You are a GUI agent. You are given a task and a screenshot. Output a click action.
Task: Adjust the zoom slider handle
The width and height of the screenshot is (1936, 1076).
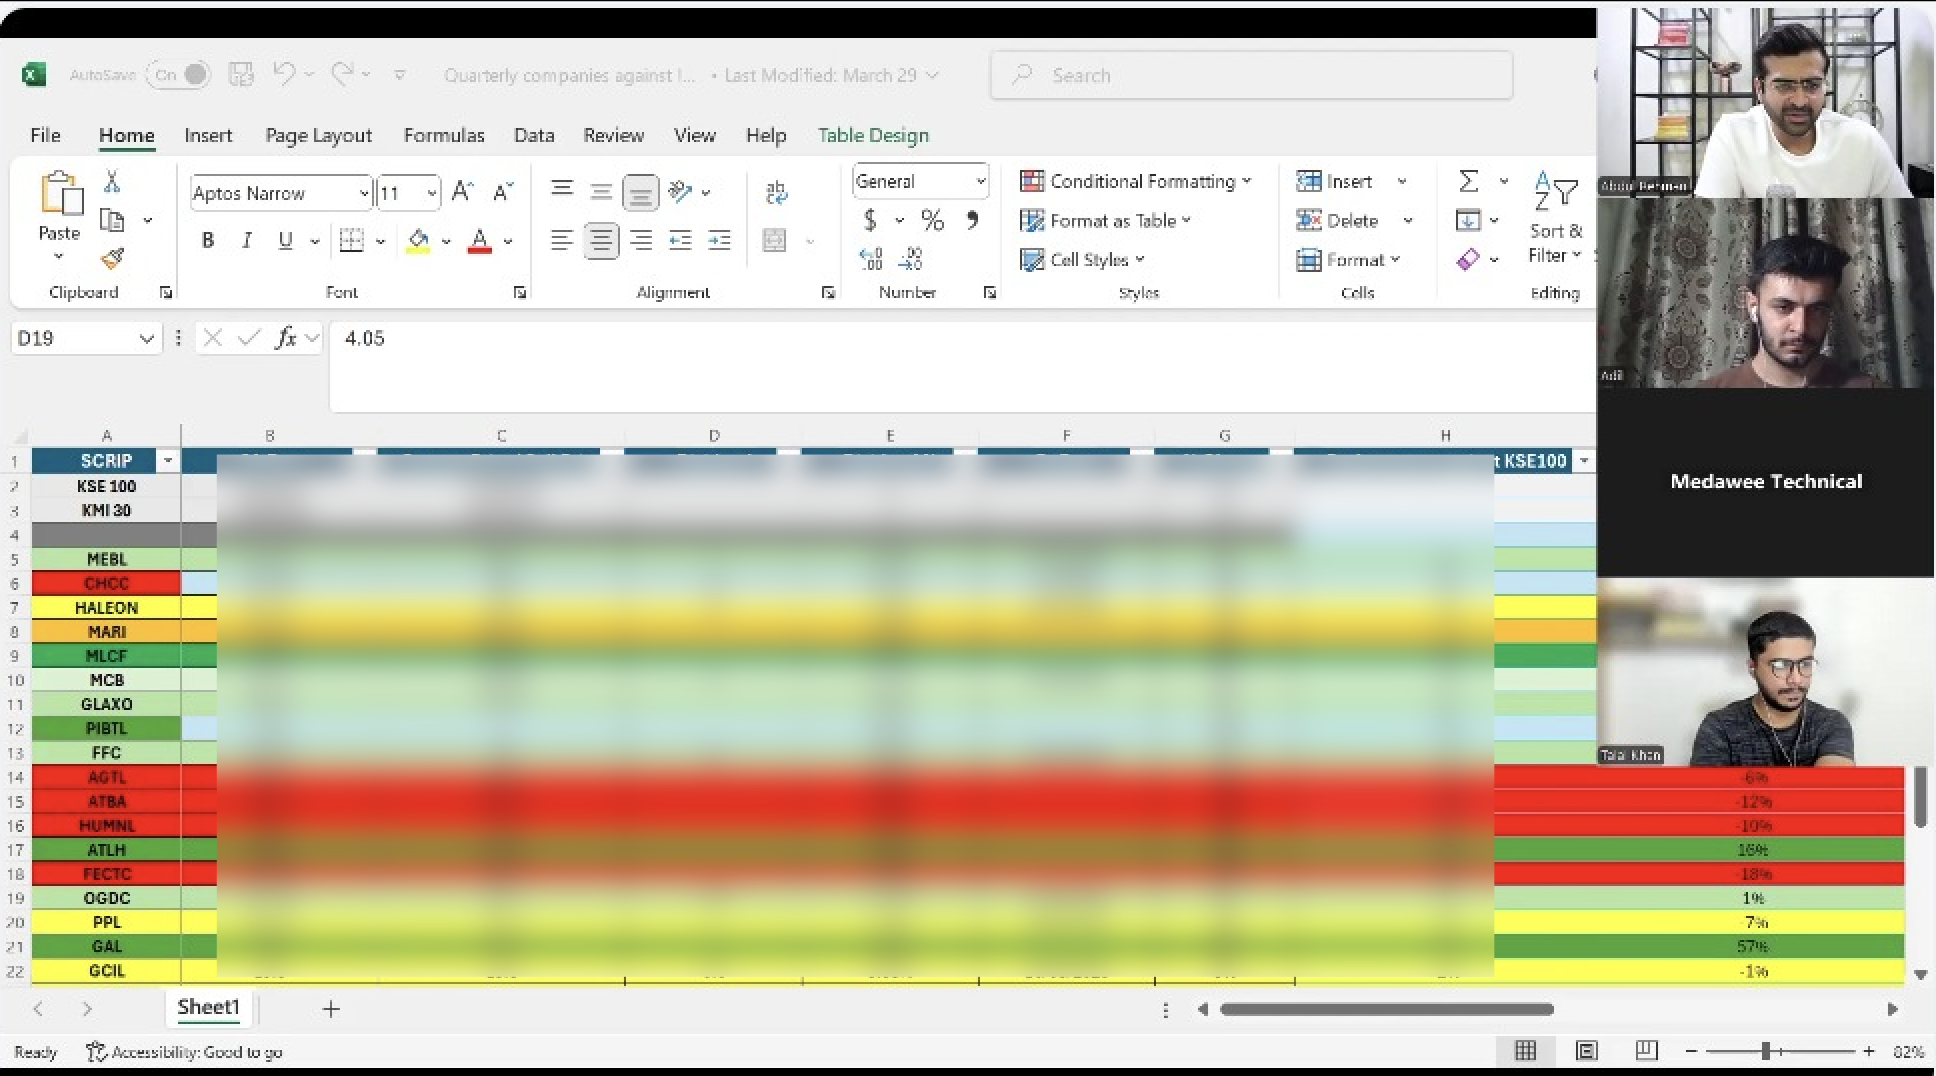point(1766,1051)
